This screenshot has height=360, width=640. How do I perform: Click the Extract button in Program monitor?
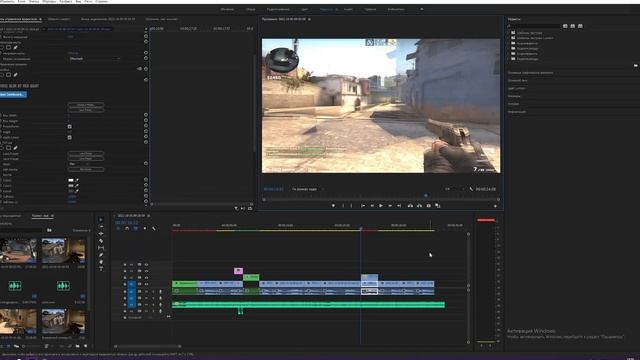pos(419,206)
